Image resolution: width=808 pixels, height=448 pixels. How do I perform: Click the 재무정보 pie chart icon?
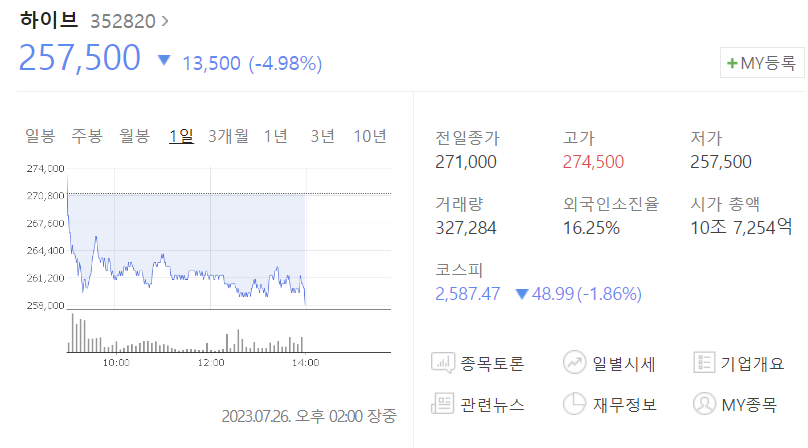tap(574, 404)
